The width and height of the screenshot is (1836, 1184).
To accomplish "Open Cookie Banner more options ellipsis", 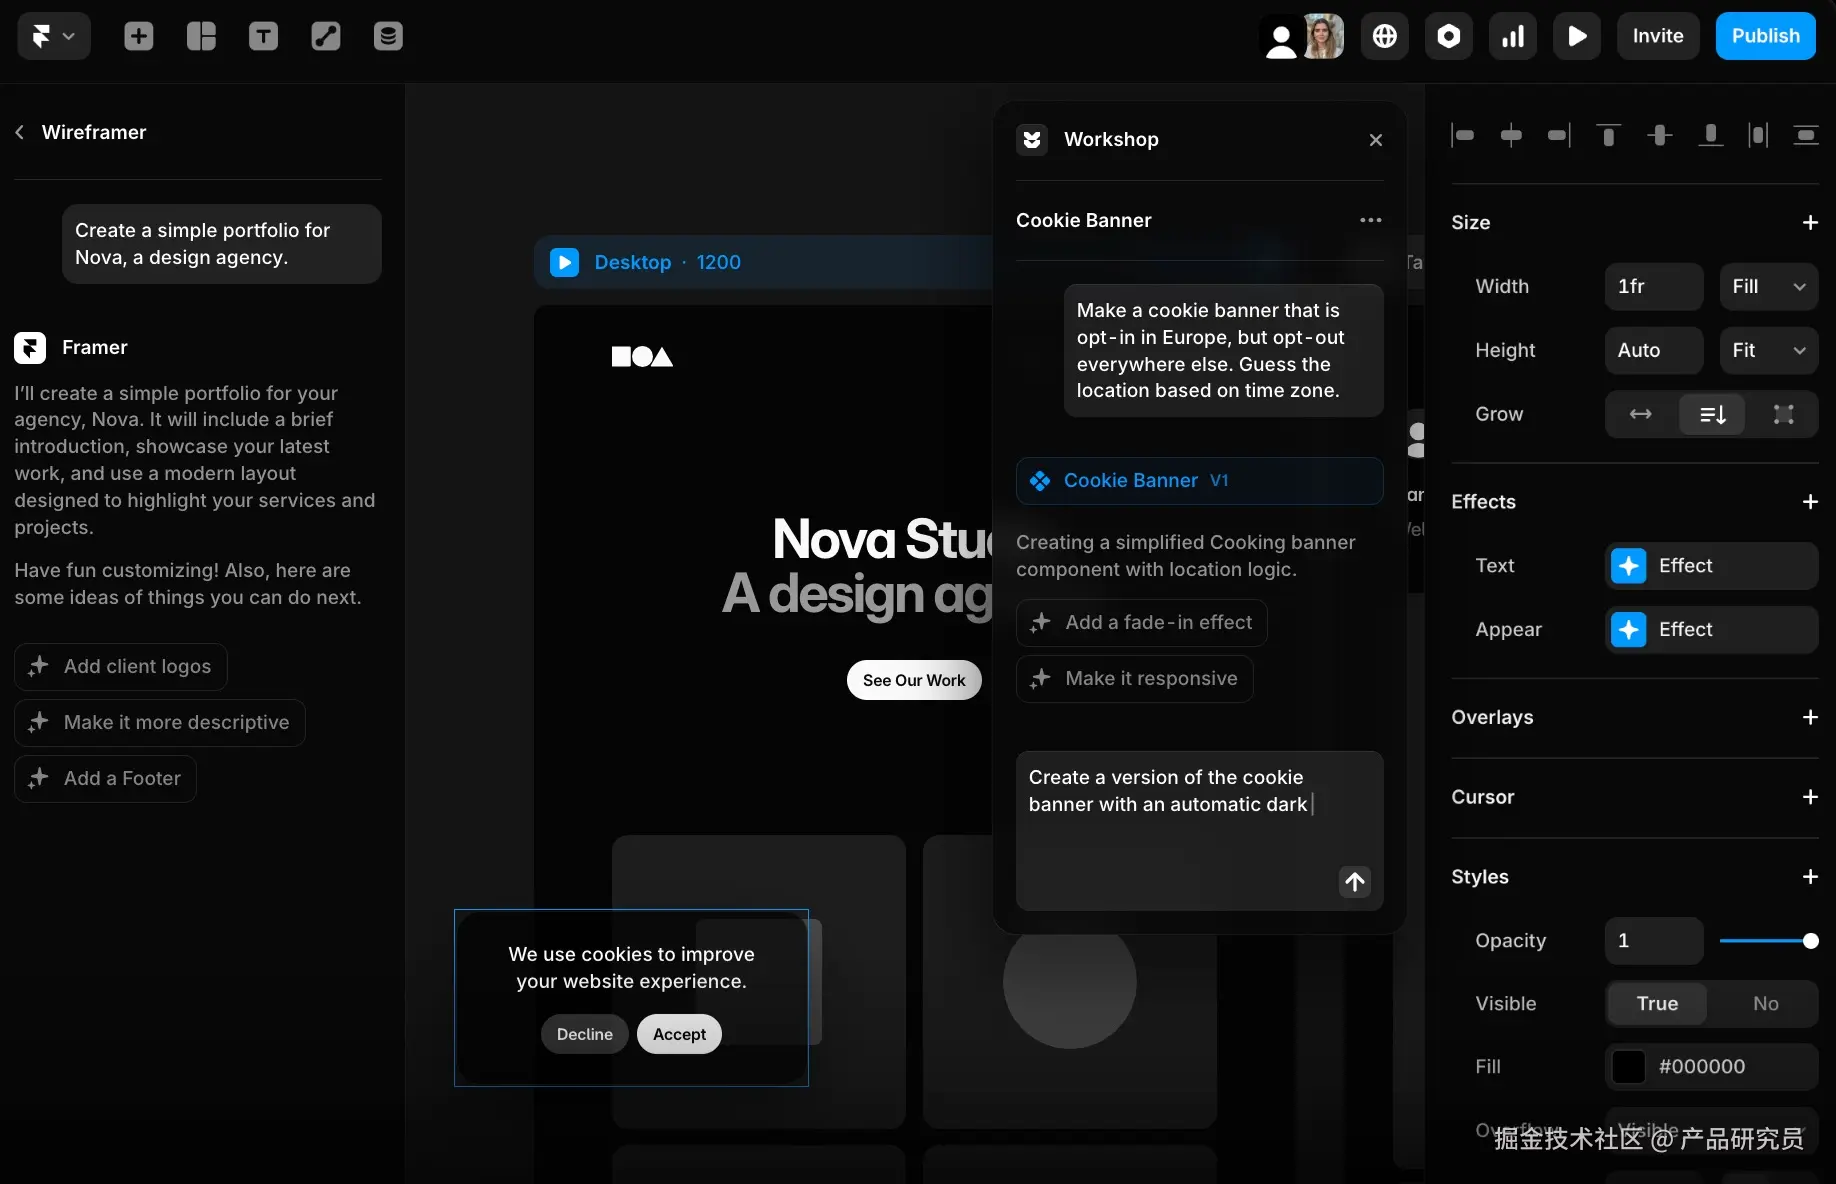I will pyautogui.click(x=1371, y=220).
